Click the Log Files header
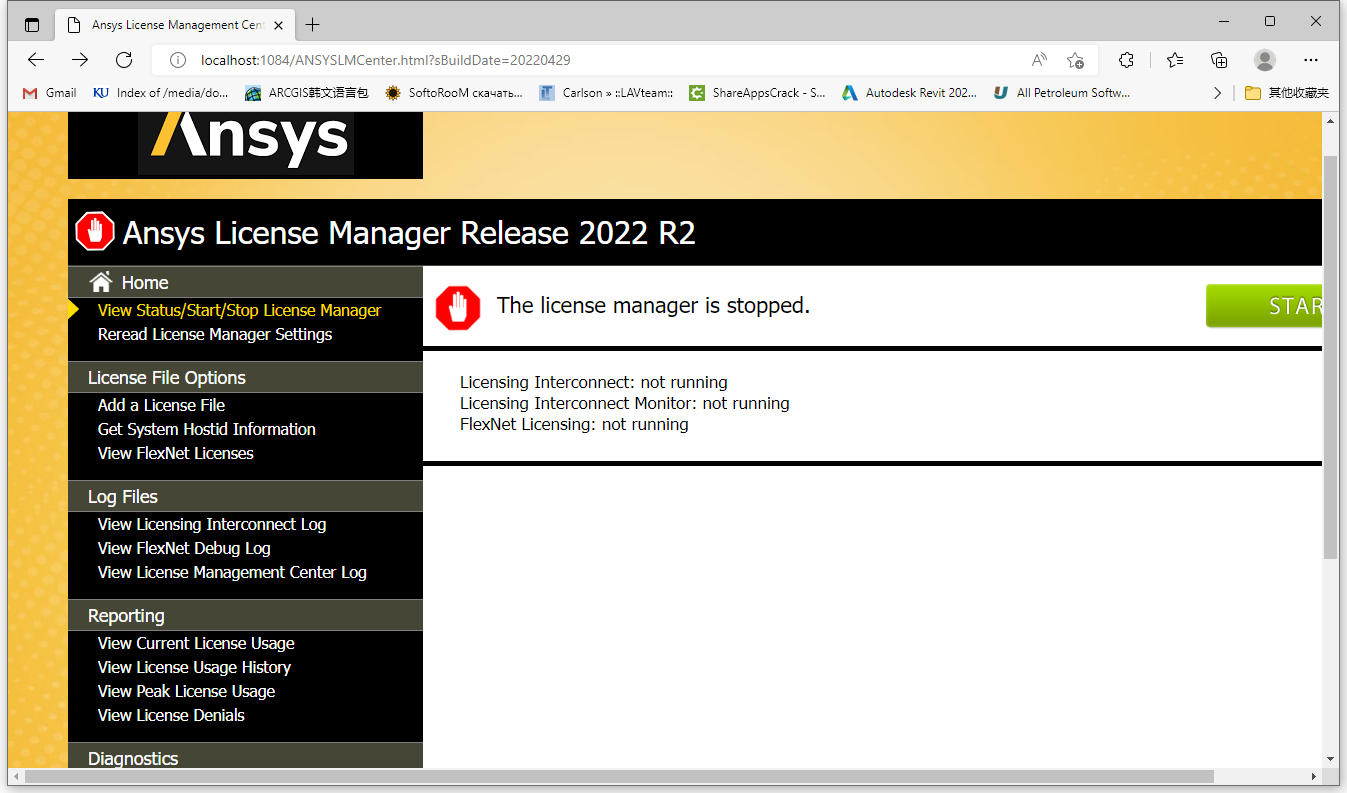Image resolution: width=1347 pixels, height=793 pixels. (245, 496)
